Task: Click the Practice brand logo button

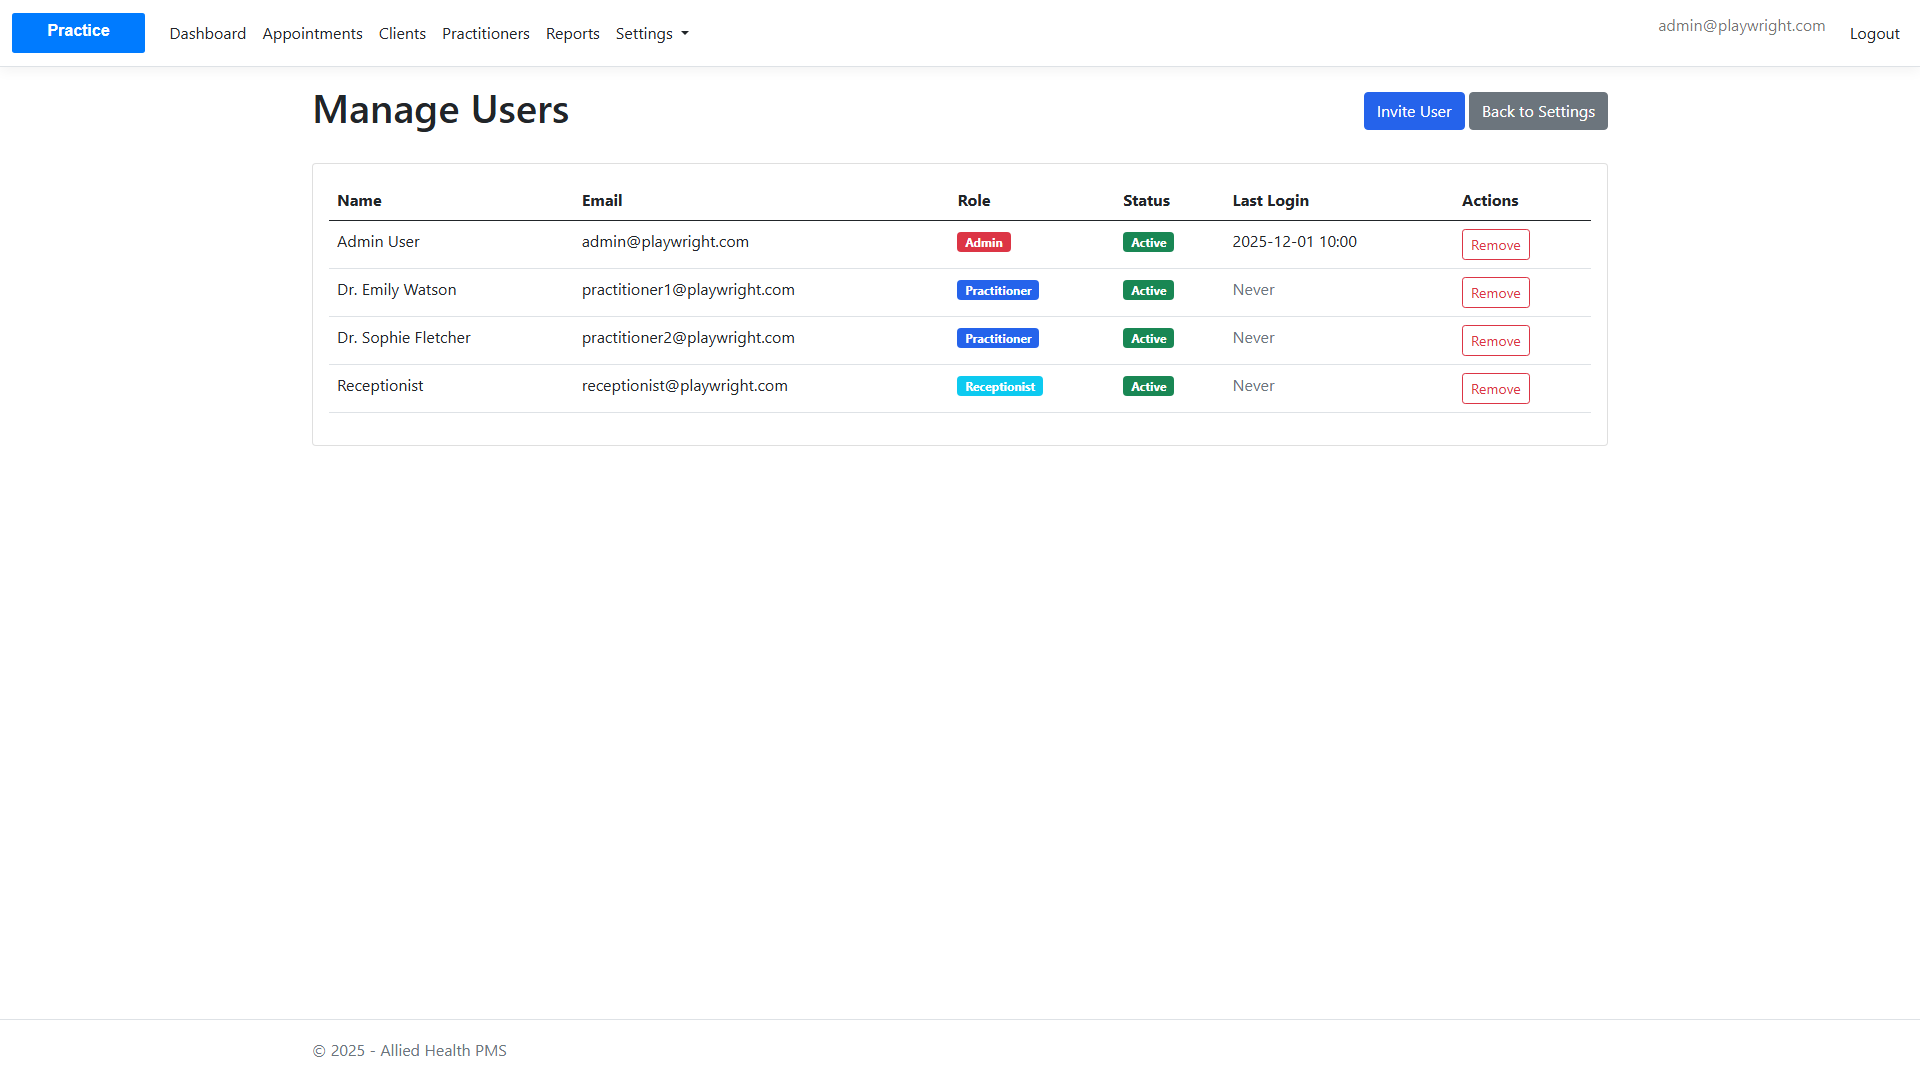Action: point(78,32)
